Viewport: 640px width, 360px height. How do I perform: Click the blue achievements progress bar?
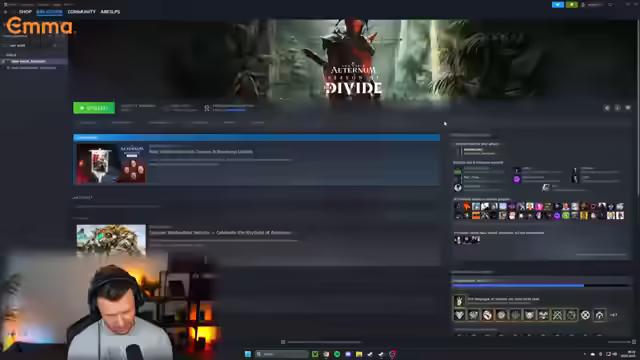[x=518, y=286]
